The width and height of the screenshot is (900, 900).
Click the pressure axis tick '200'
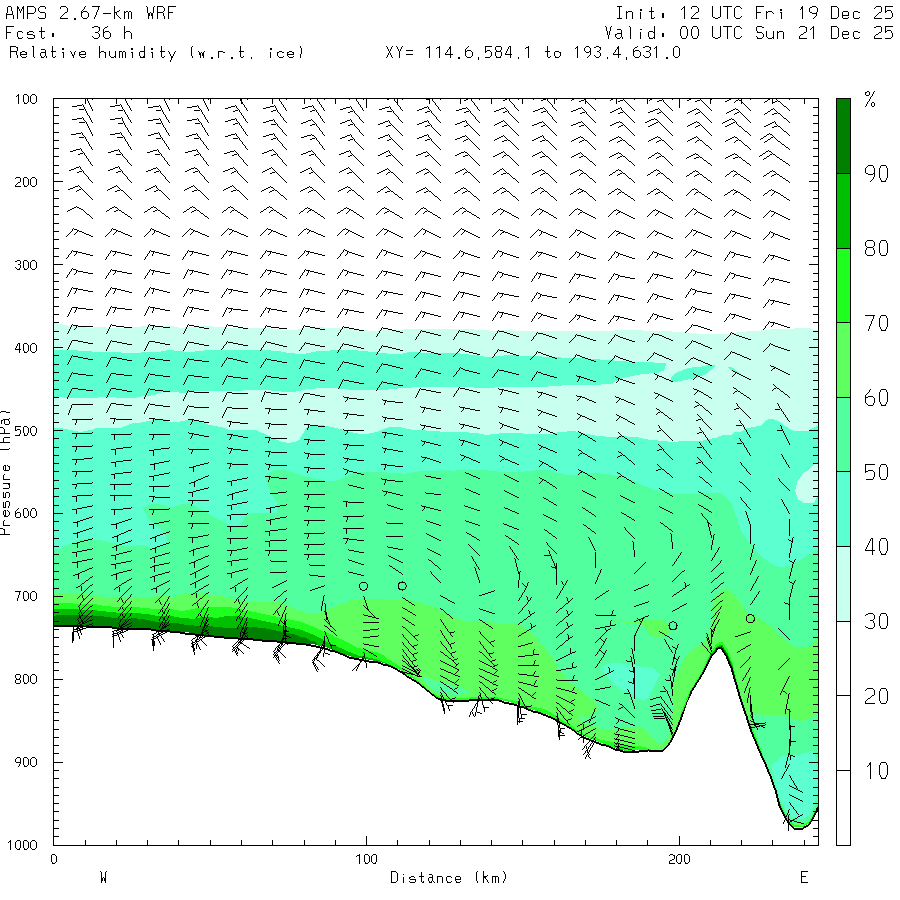pyautogui.click(x=26, y=182)
